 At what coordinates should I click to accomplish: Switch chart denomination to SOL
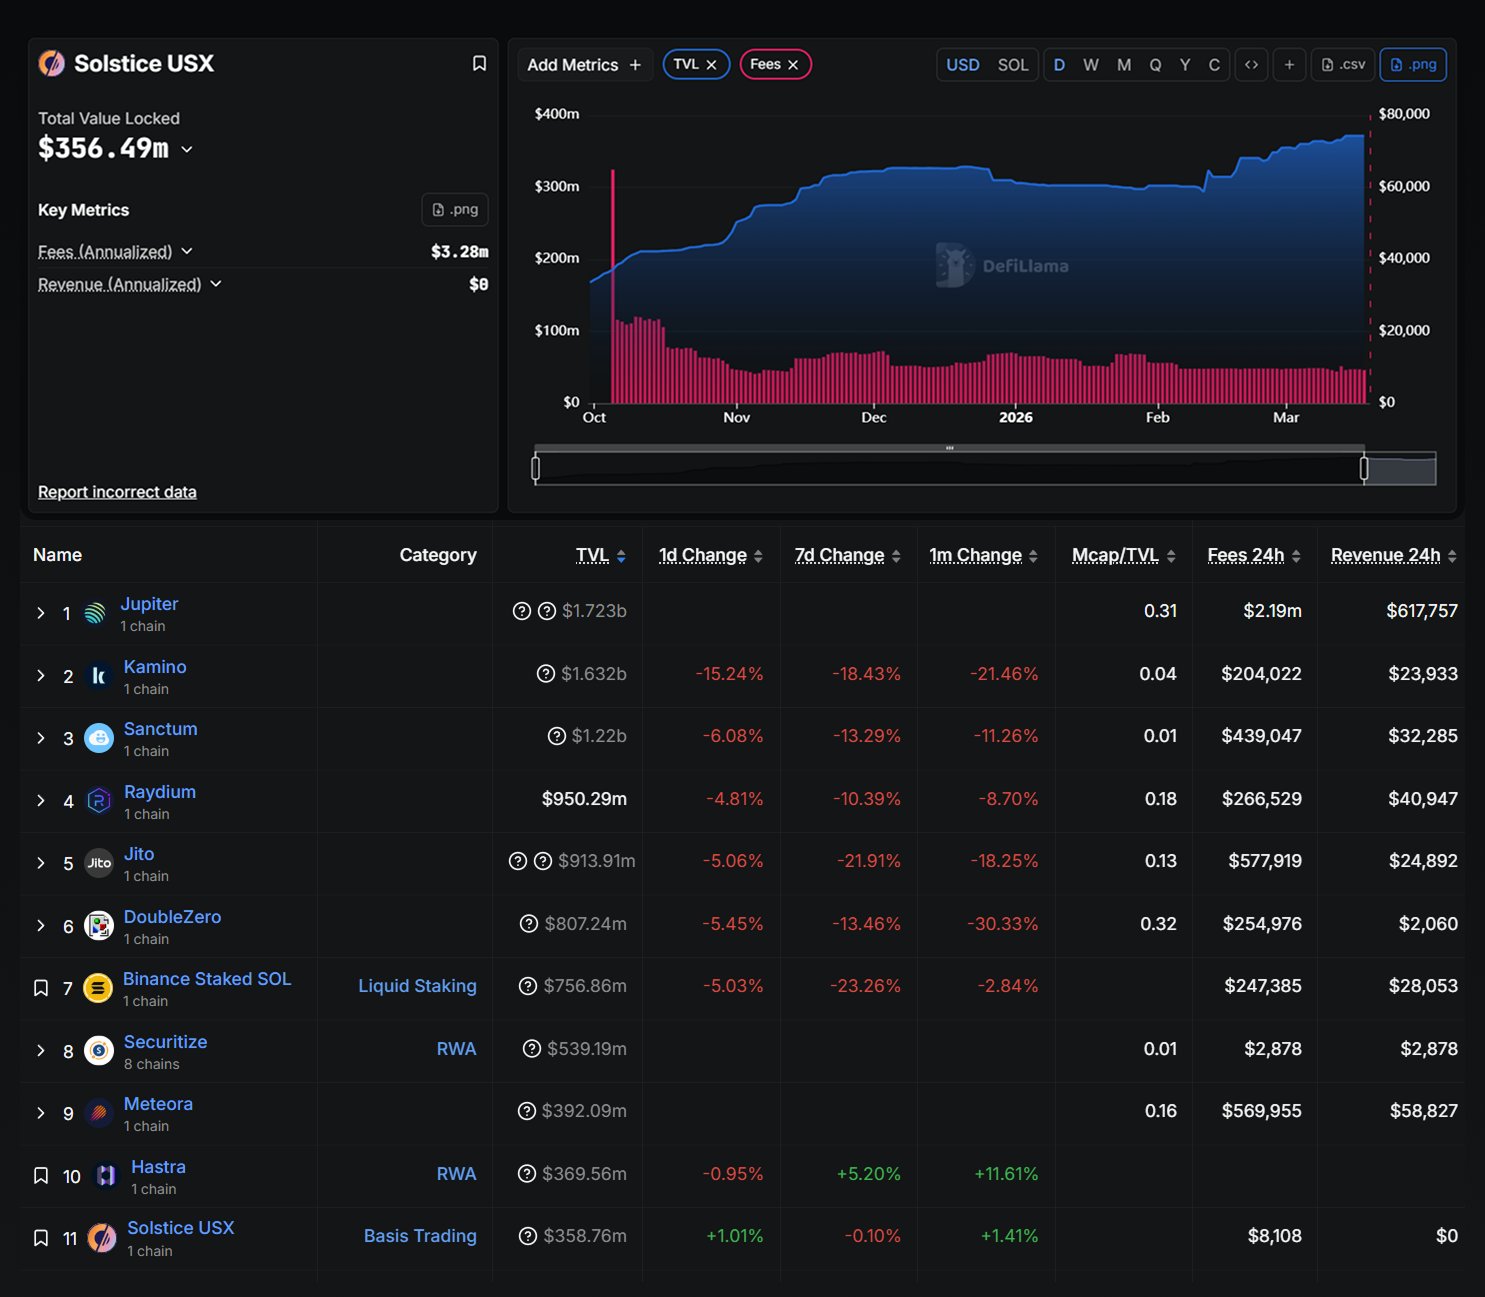1012,65
